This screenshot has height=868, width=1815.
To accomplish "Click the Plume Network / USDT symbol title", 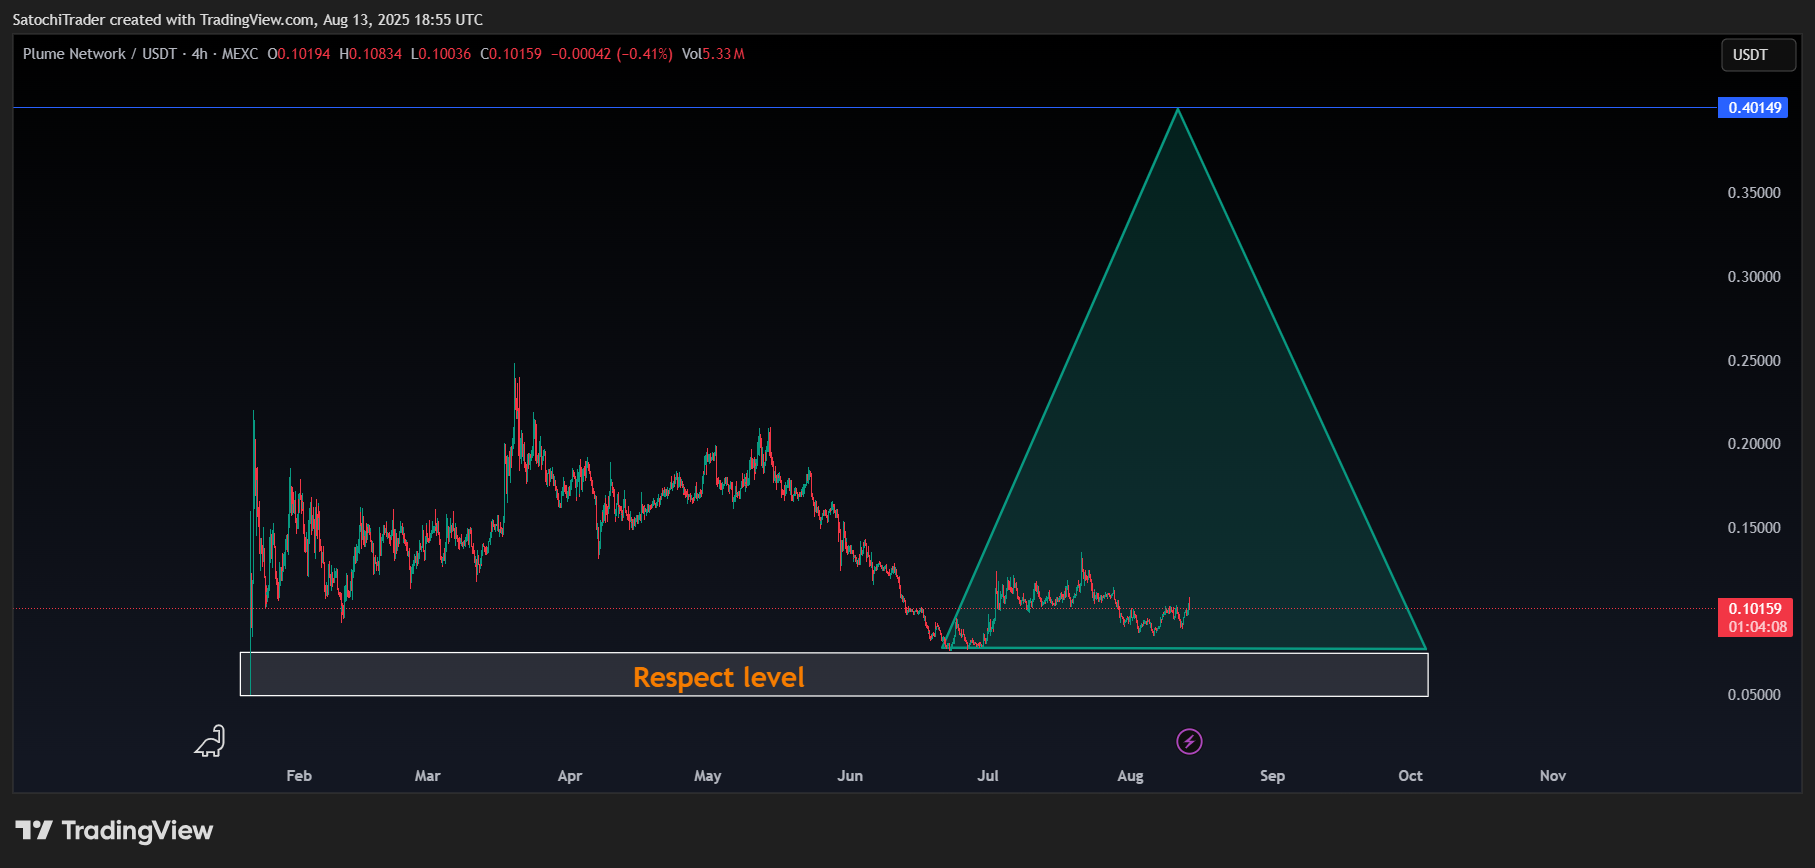I will 100,54.
